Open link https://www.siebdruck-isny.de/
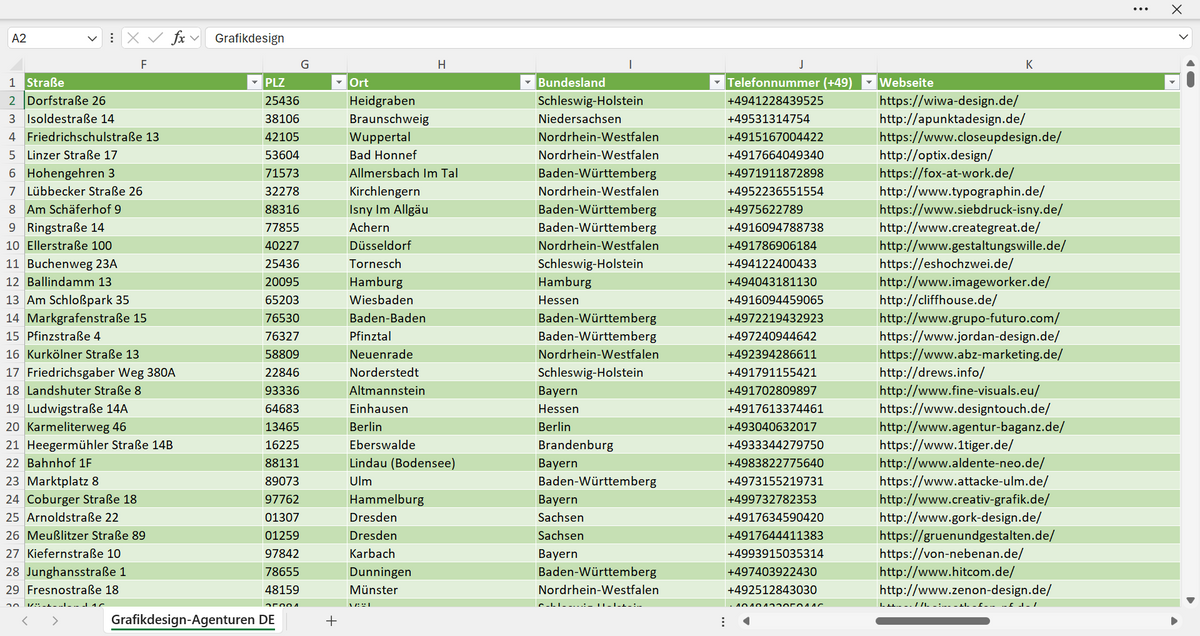The width and height of the screenshot is (1200, 636). 970,209
